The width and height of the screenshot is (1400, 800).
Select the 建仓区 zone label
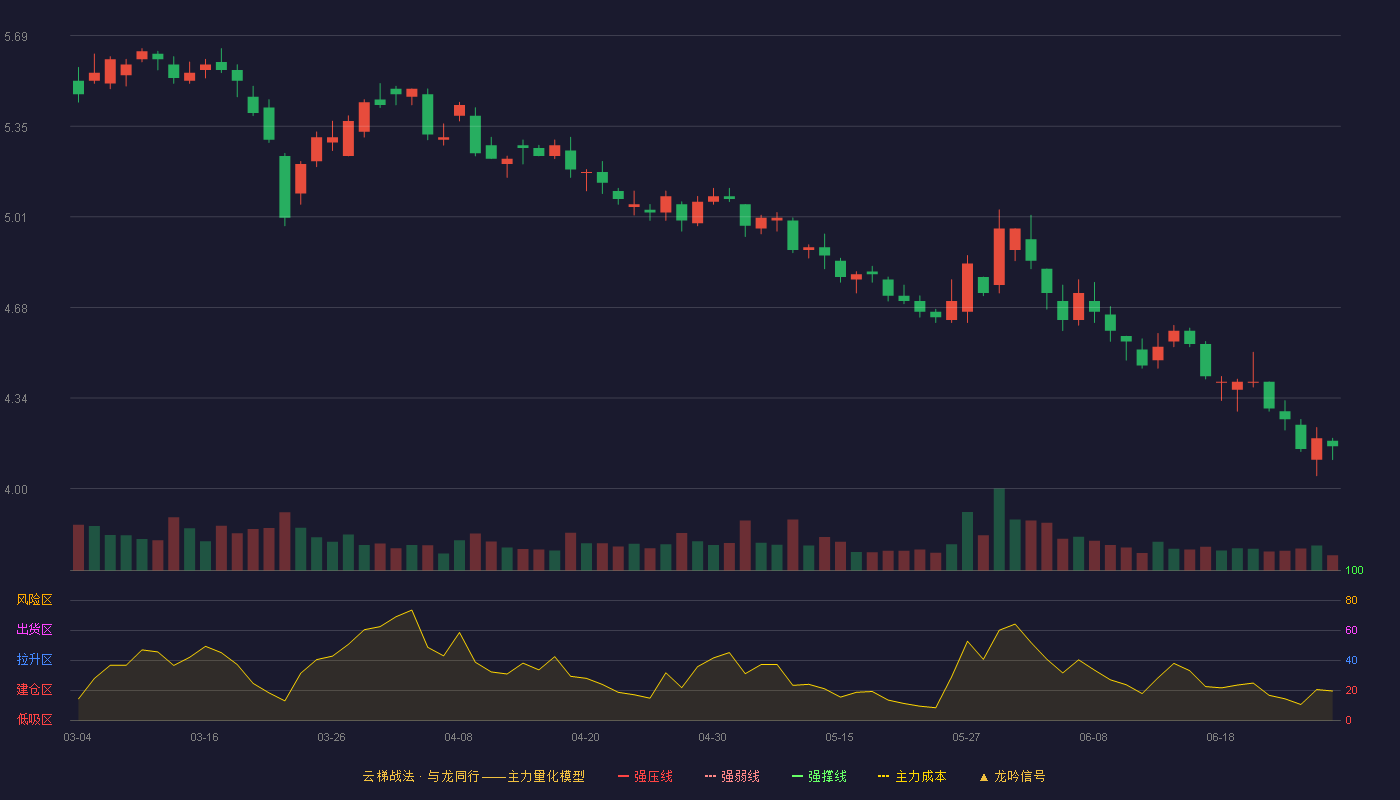[x=34, y=690]
